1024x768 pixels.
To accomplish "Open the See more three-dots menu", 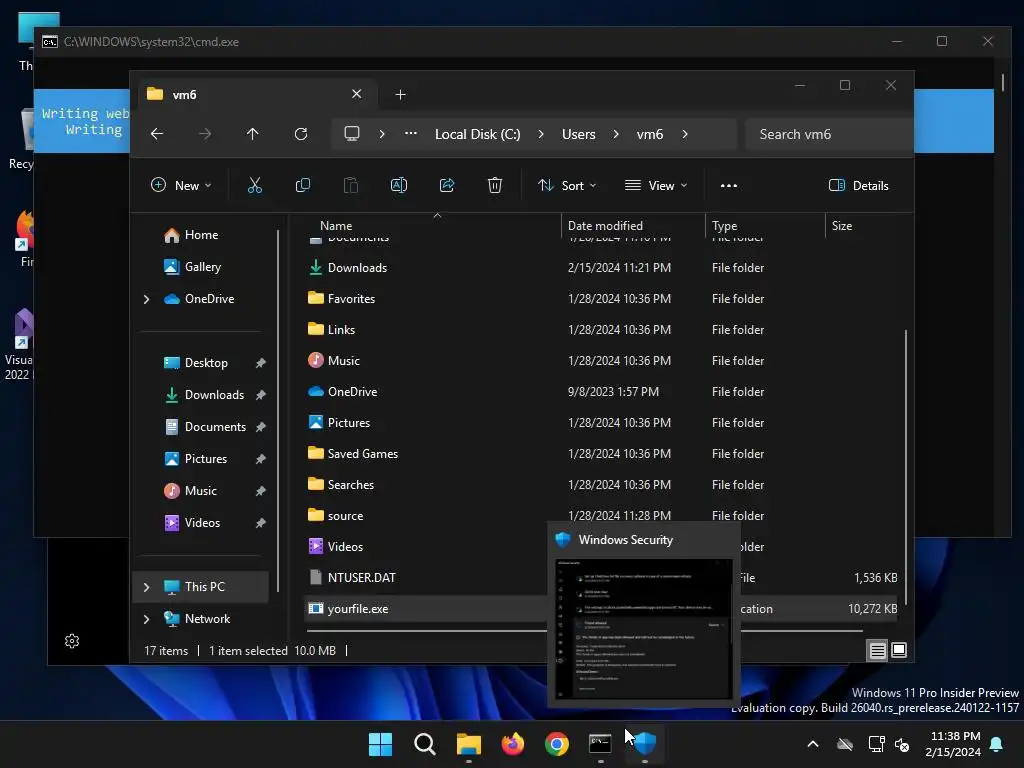I will coord(729,185).
